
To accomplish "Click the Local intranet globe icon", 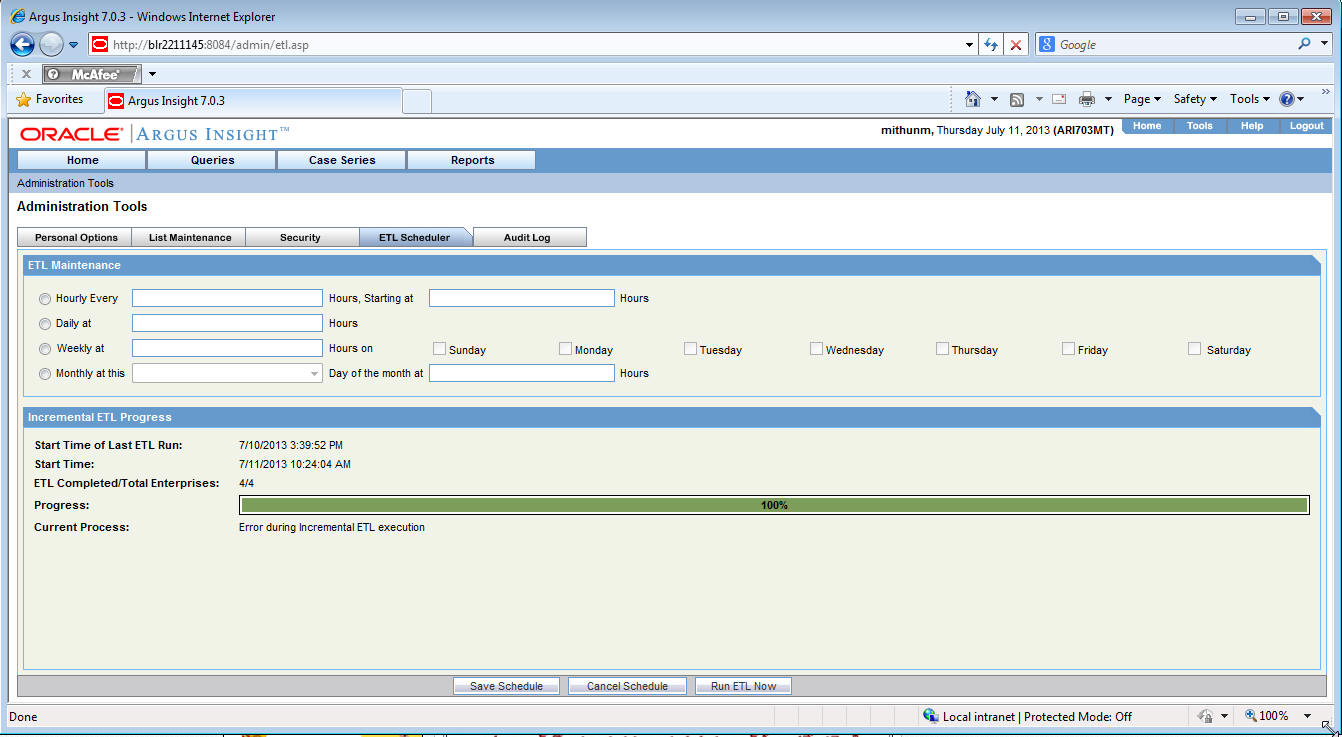I will click(931, 716).
